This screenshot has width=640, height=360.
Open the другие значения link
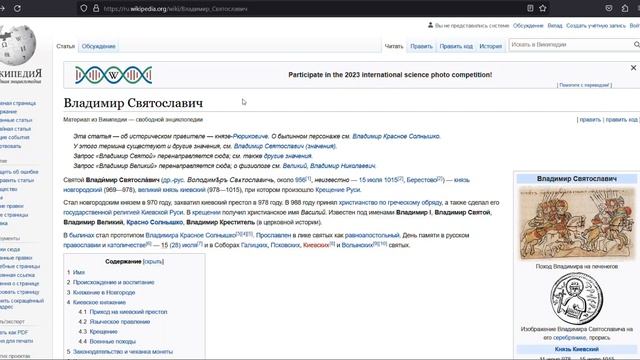(287, 156)
